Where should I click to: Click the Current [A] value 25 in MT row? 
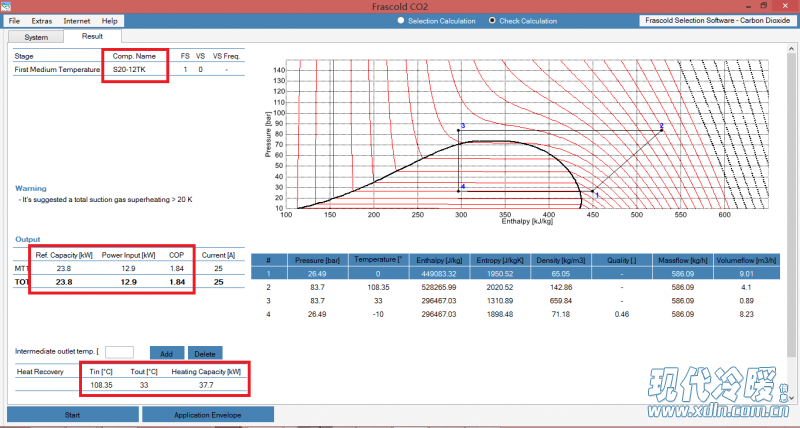click(218, 268)
